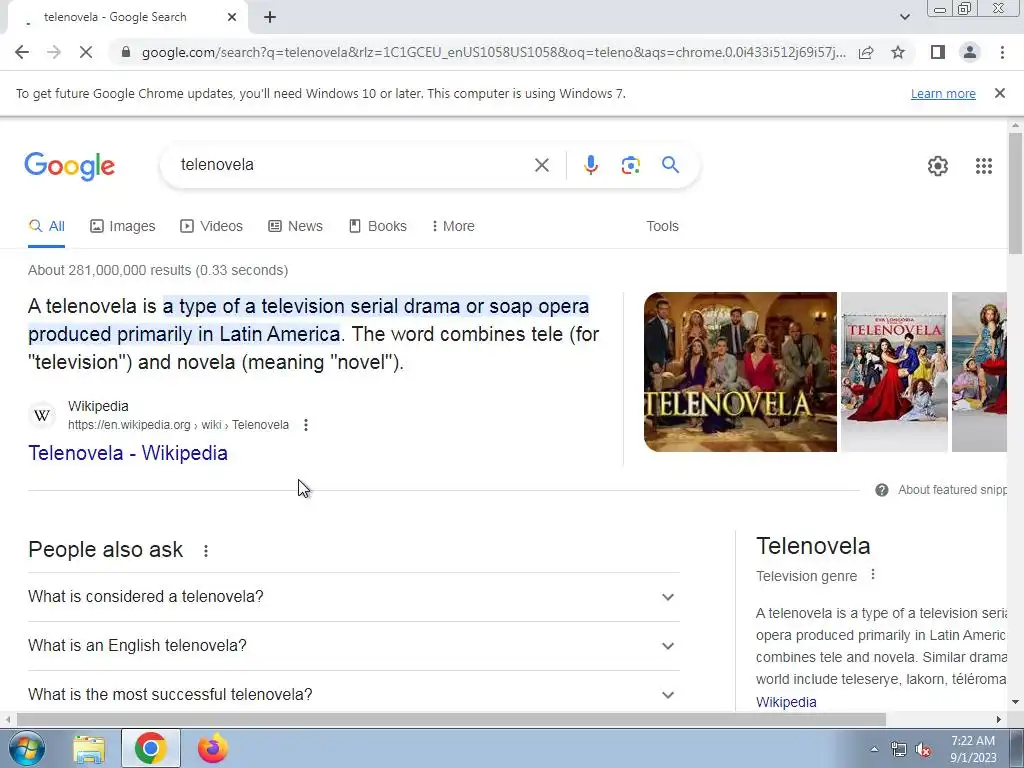Click the vertical scrollbar thumb

[x=1015, y=193]
